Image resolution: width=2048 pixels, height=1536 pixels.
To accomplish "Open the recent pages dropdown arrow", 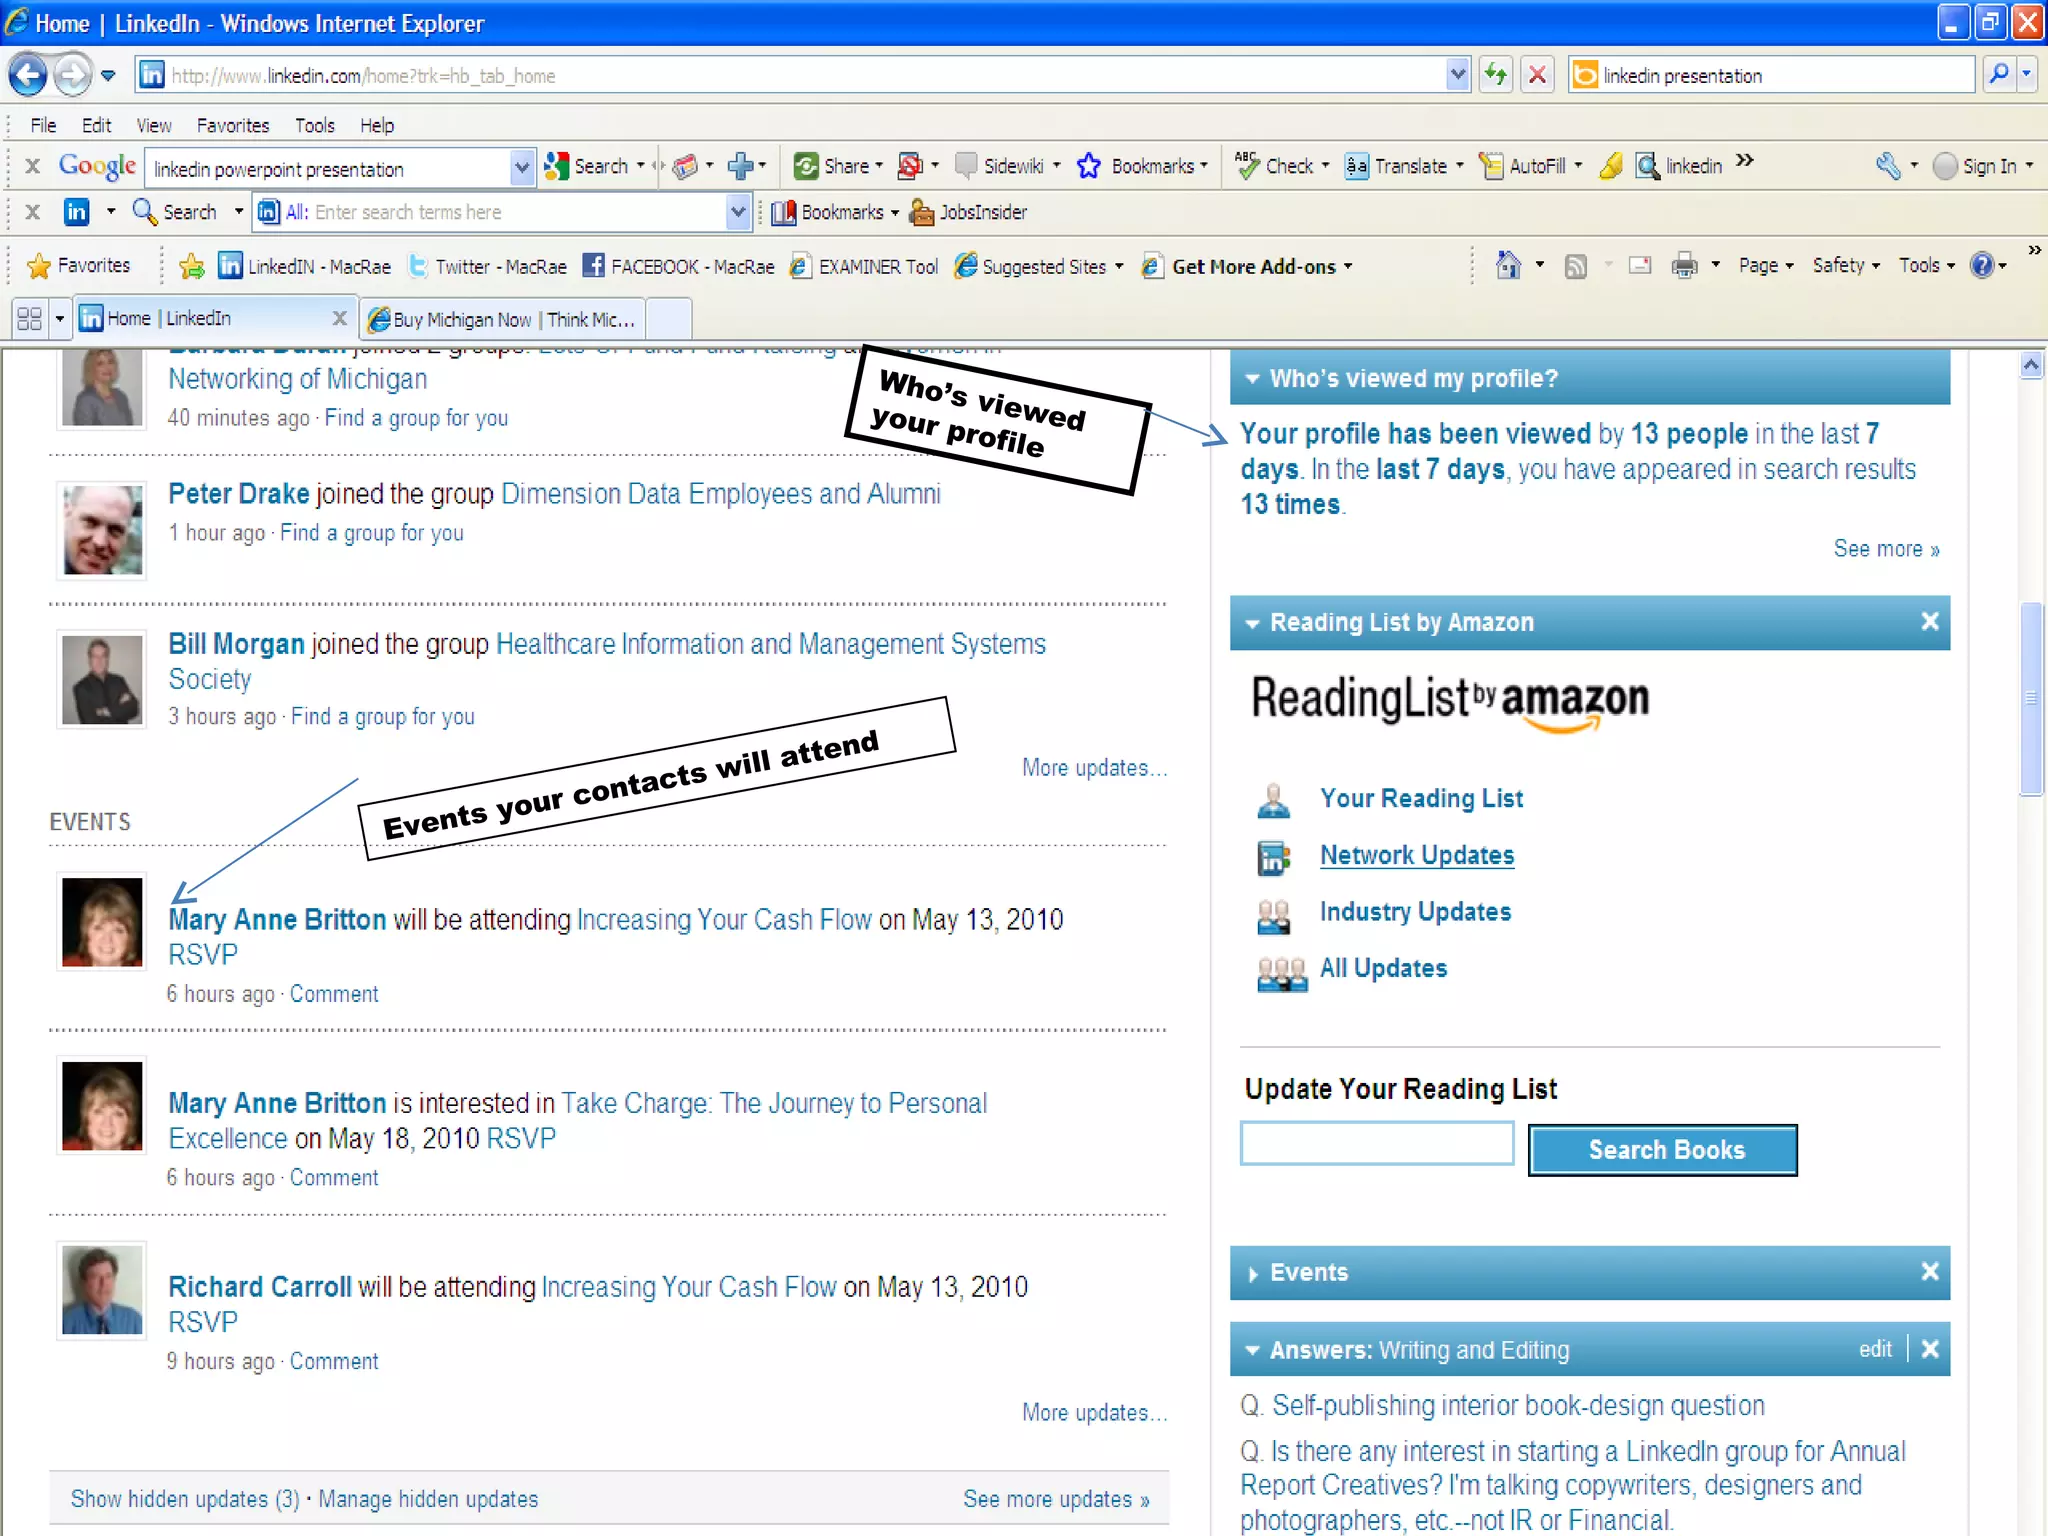I will point(108,75).
